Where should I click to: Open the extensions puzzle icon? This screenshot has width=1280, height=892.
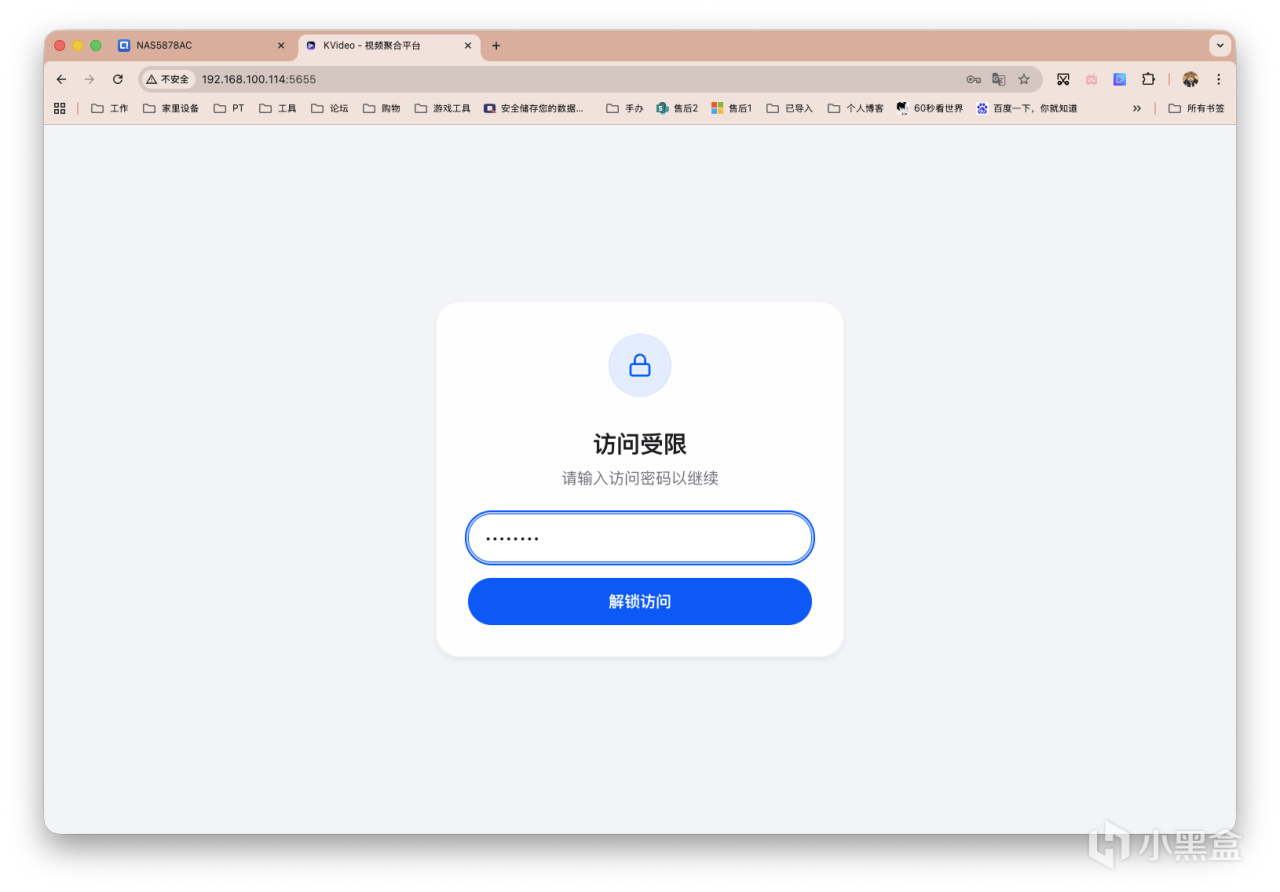point(1148,79)
